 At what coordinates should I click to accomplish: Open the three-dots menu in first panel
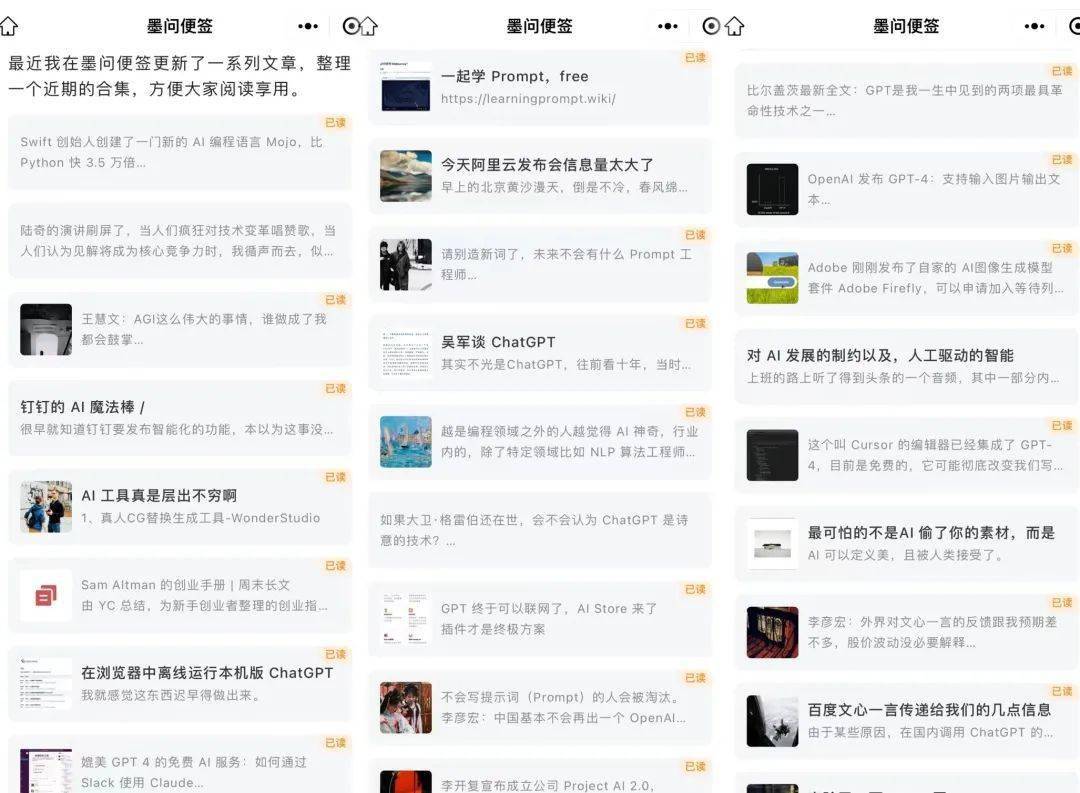click(x=308, y=26)
